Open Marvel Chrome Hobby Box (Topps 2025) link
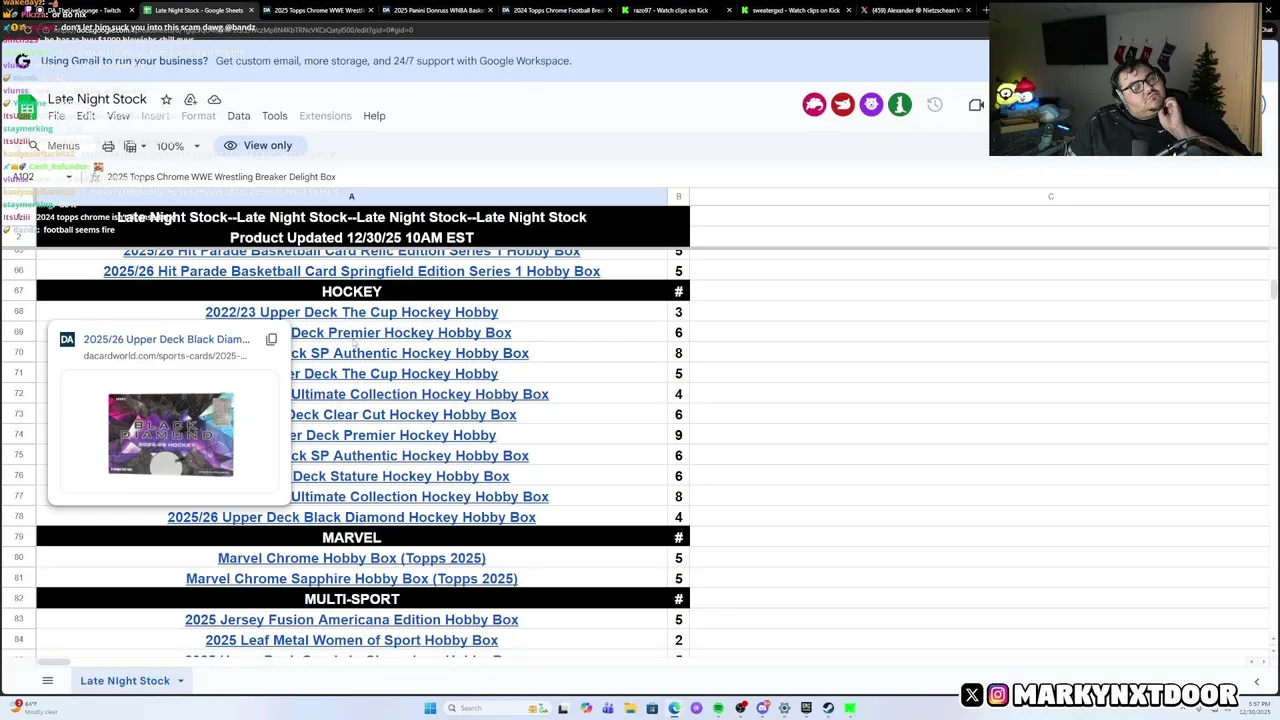The image size is (1280, 720). (x=351, y=558)
